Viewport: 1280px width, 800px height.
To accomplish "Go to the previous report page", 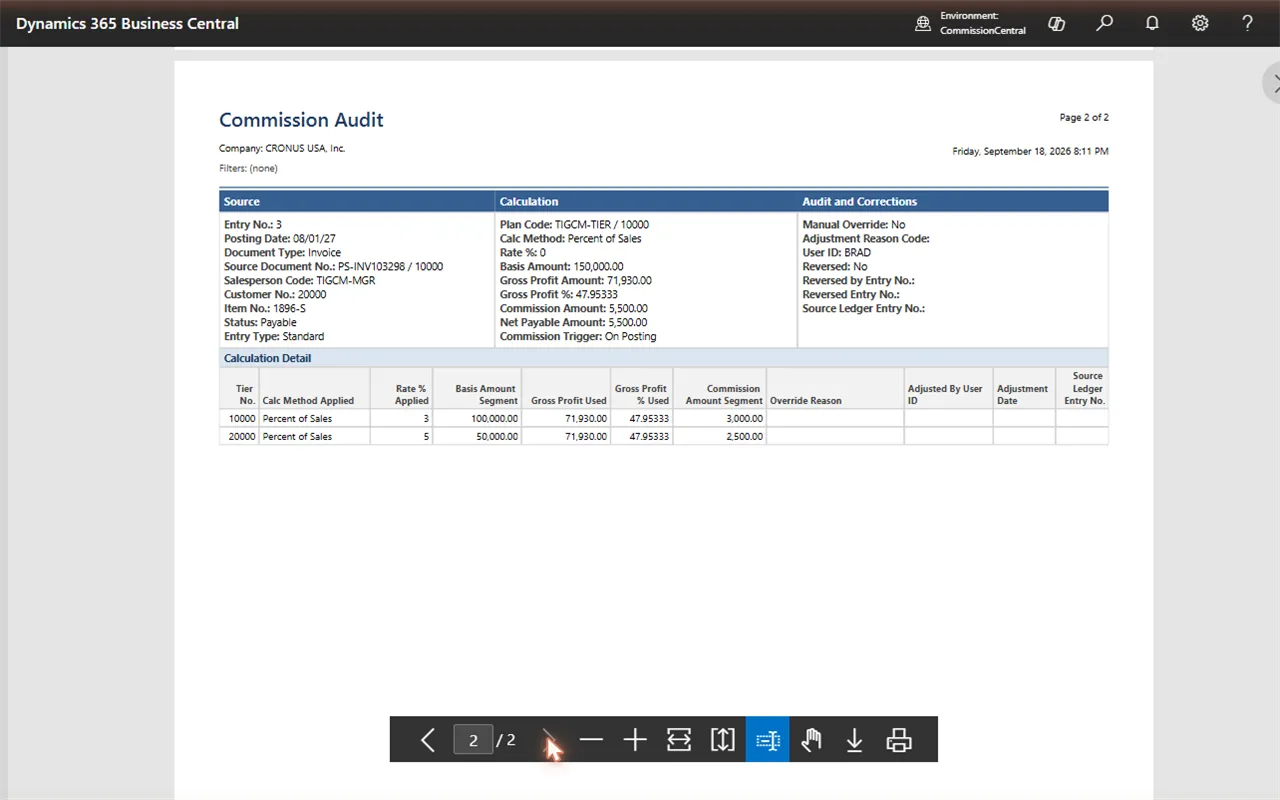I will [x=428, y=740].
